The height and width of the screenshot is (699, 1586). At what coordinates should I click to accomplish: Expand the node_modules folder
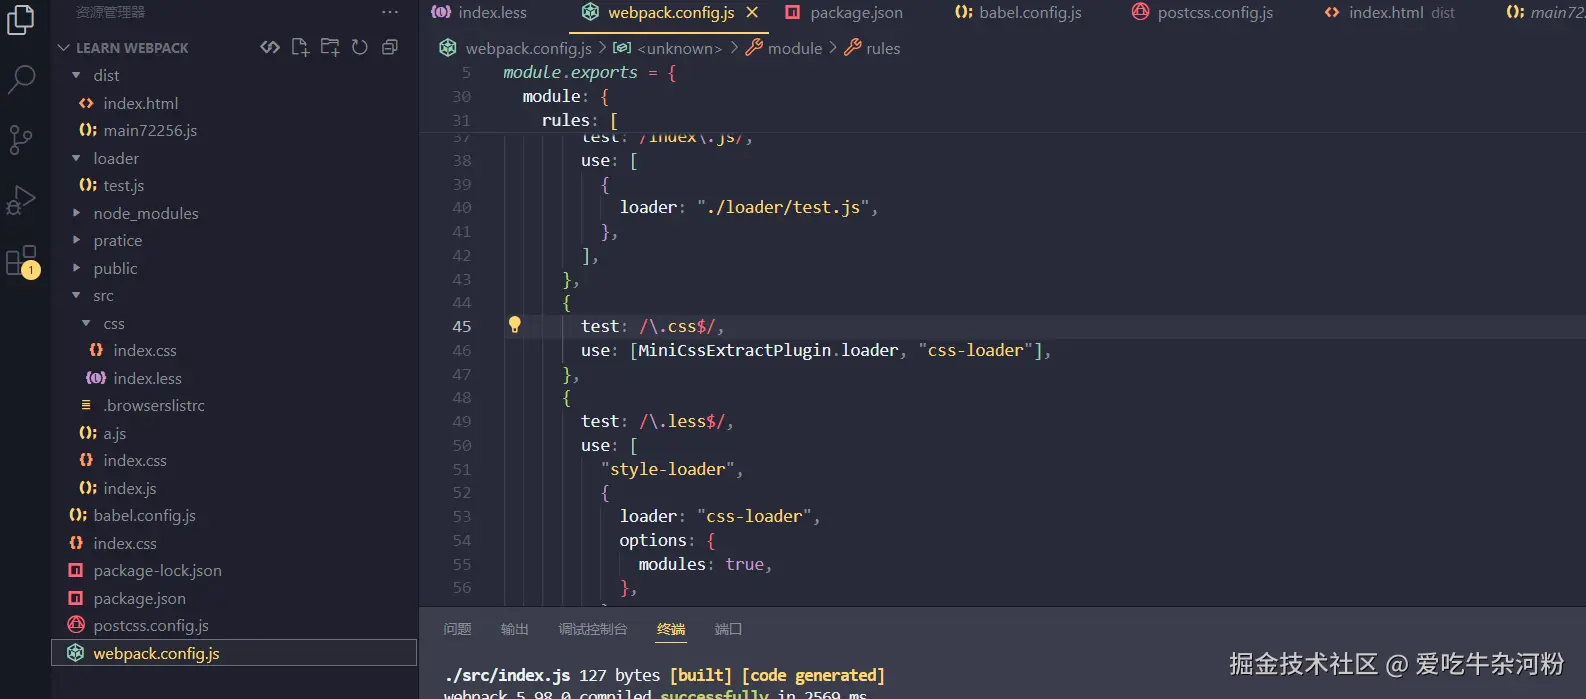[x=76, y=213]
